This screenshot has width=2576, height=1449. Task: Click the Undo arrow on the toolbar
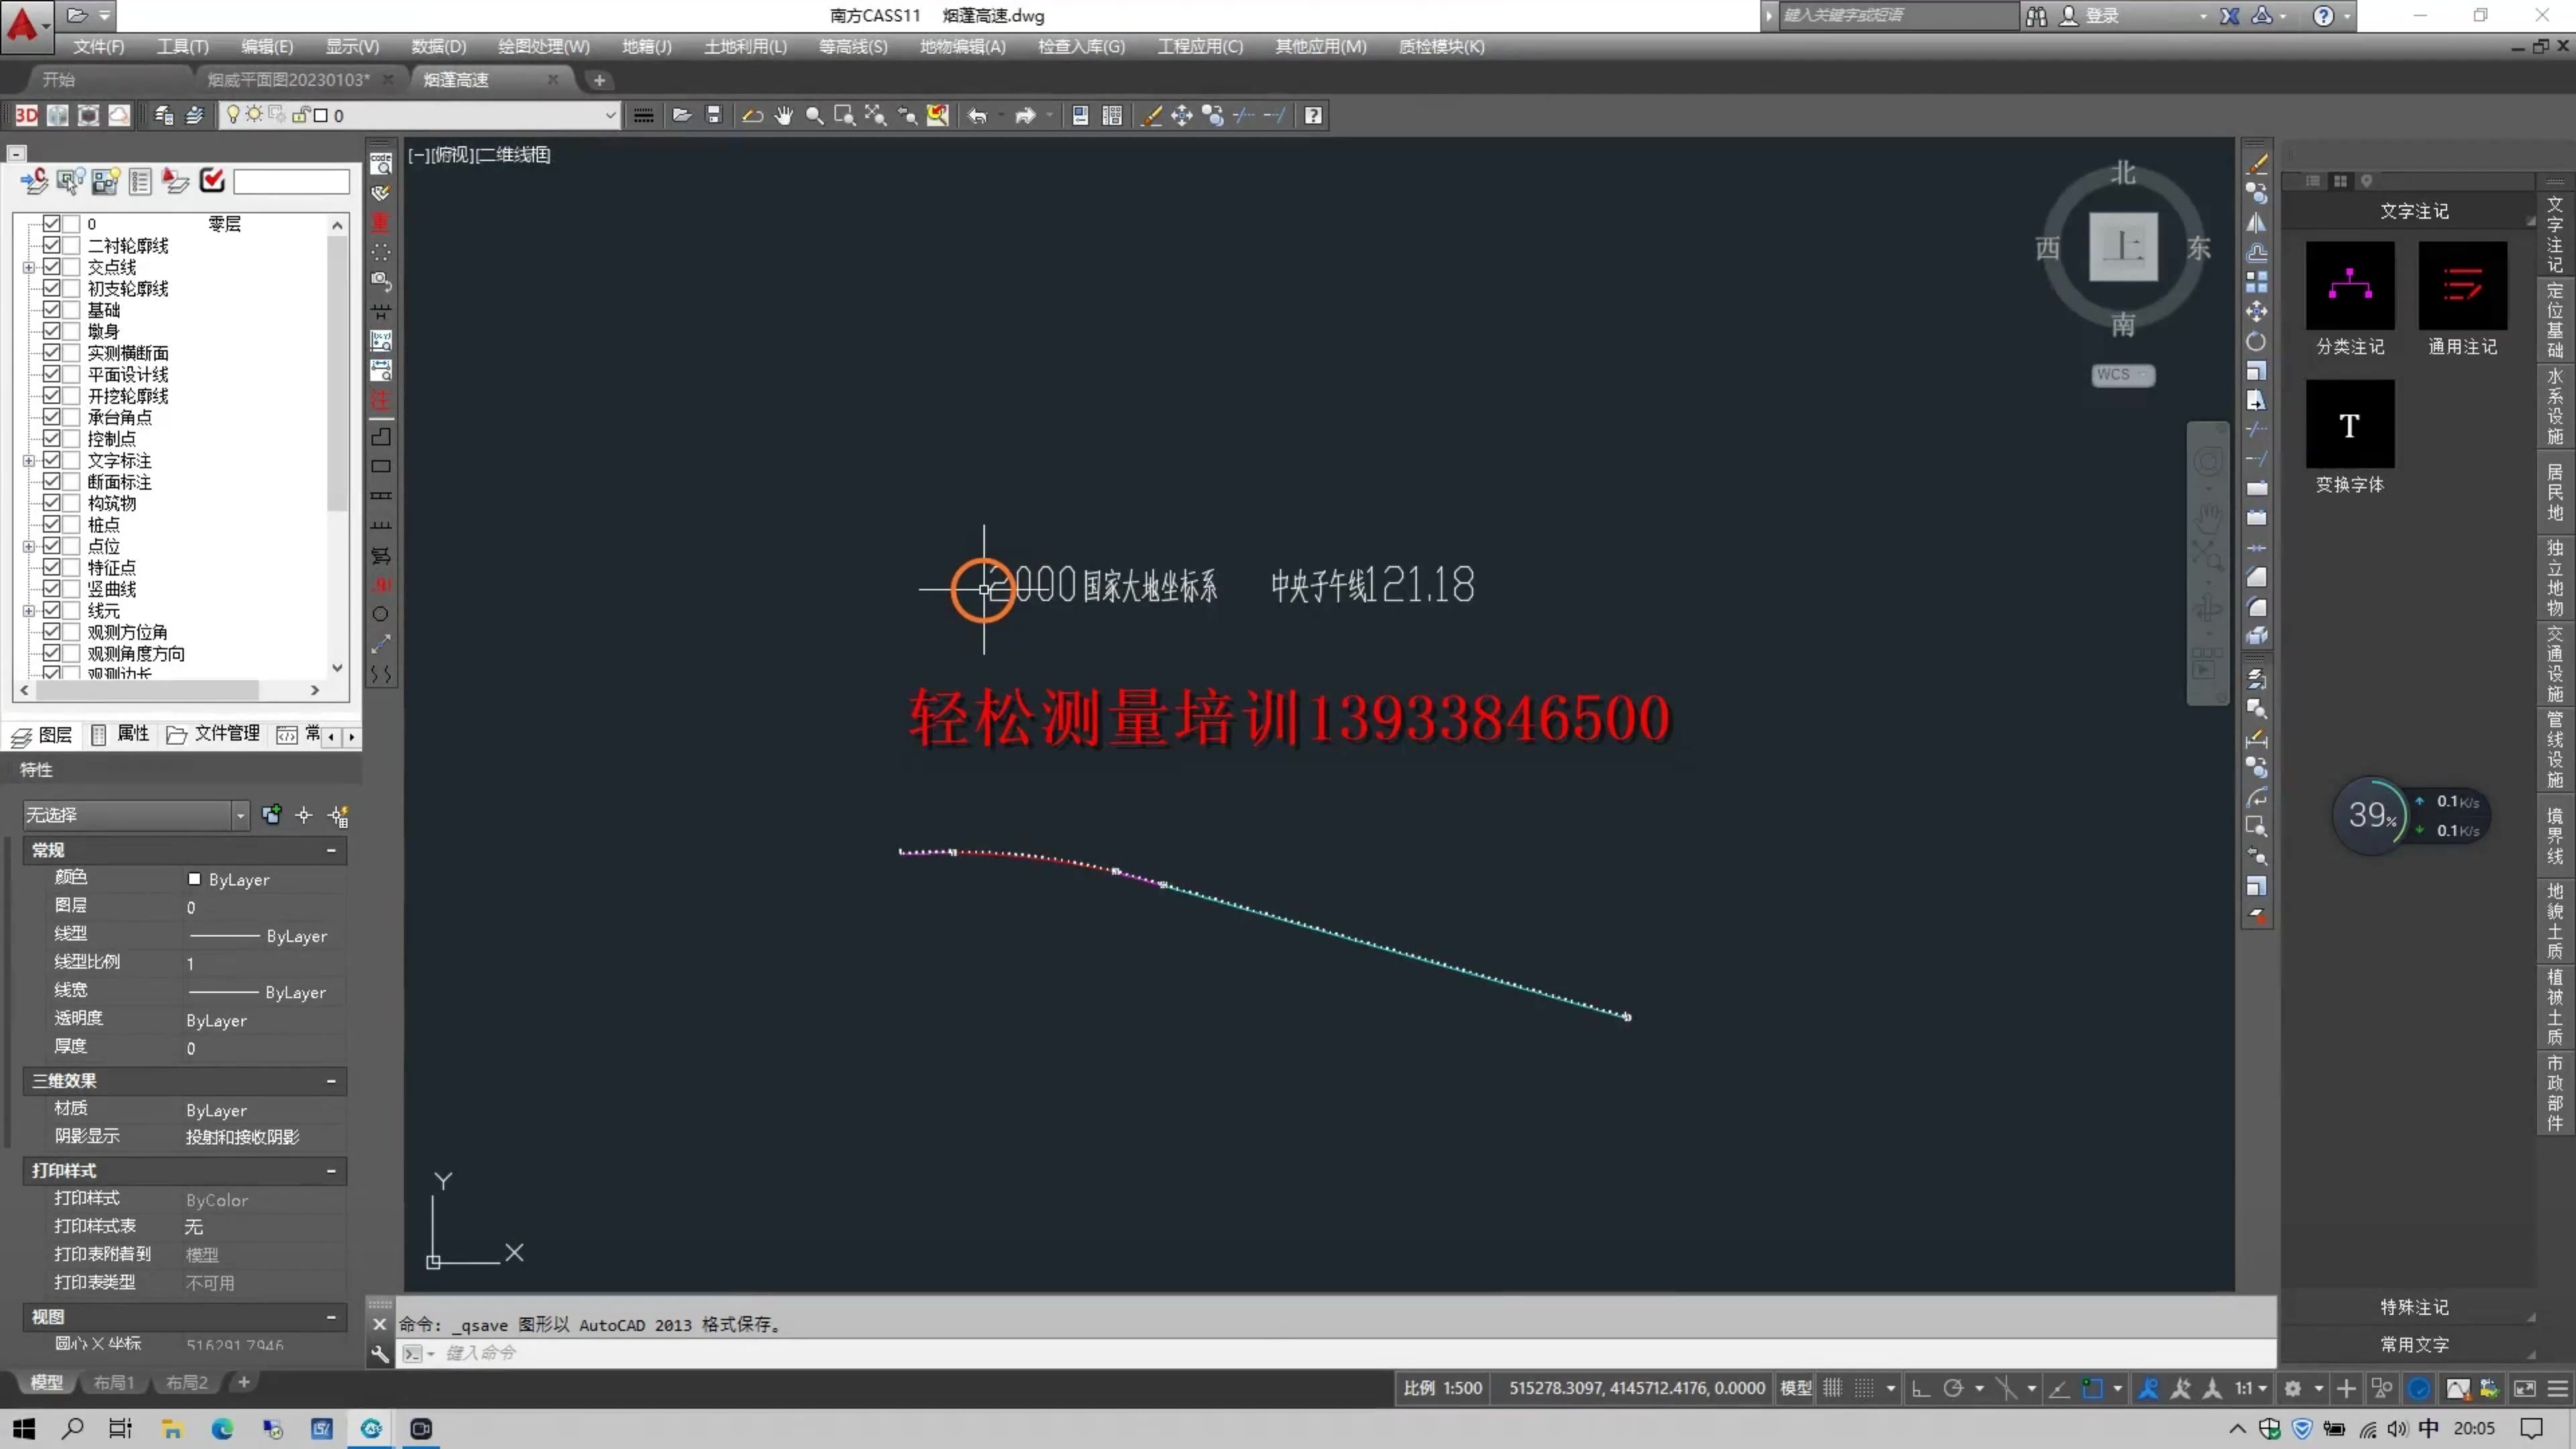[x=978, y=115]
